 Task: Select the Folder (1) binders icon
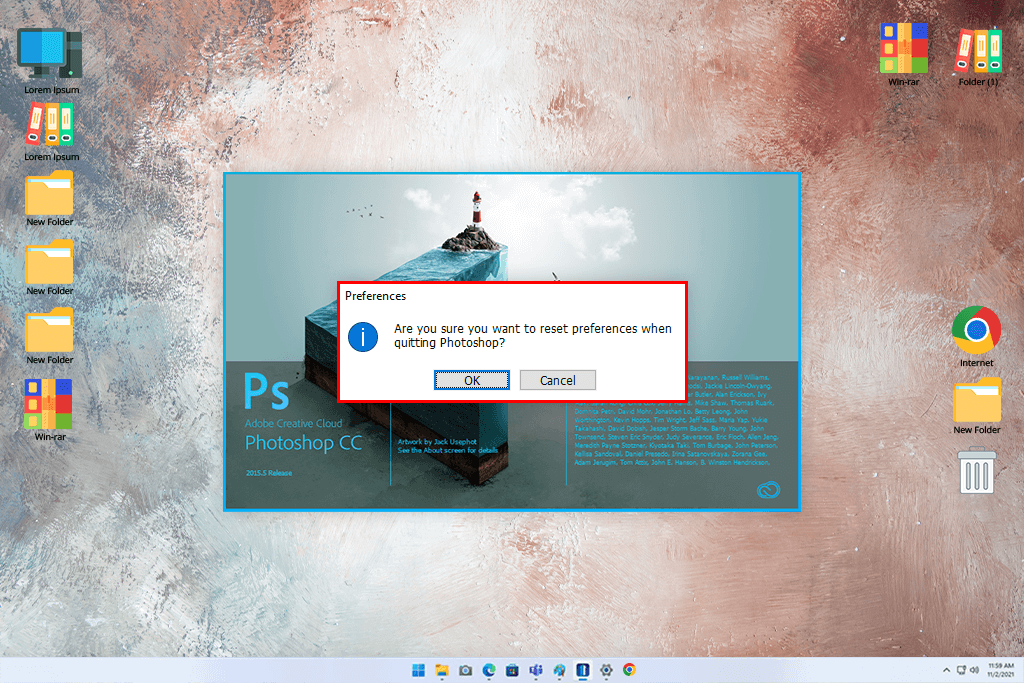click(978, 56)
